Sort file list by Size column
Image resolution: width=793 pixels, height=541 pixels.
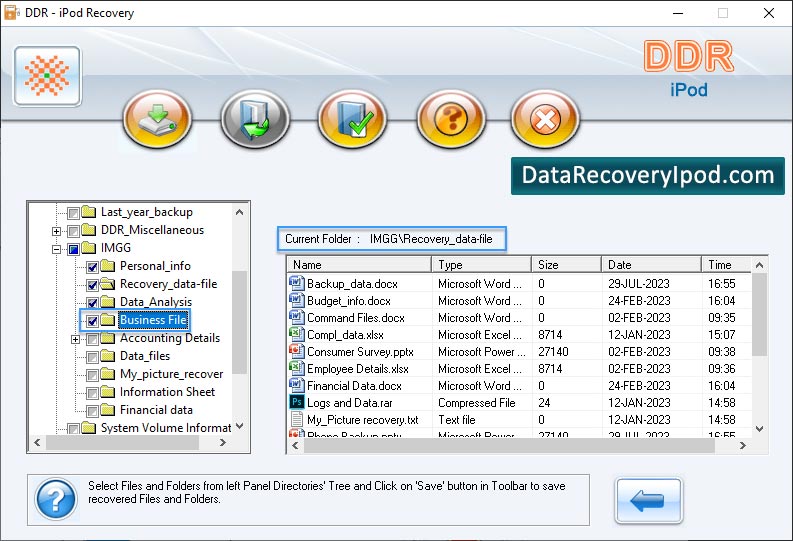[566, 264]
